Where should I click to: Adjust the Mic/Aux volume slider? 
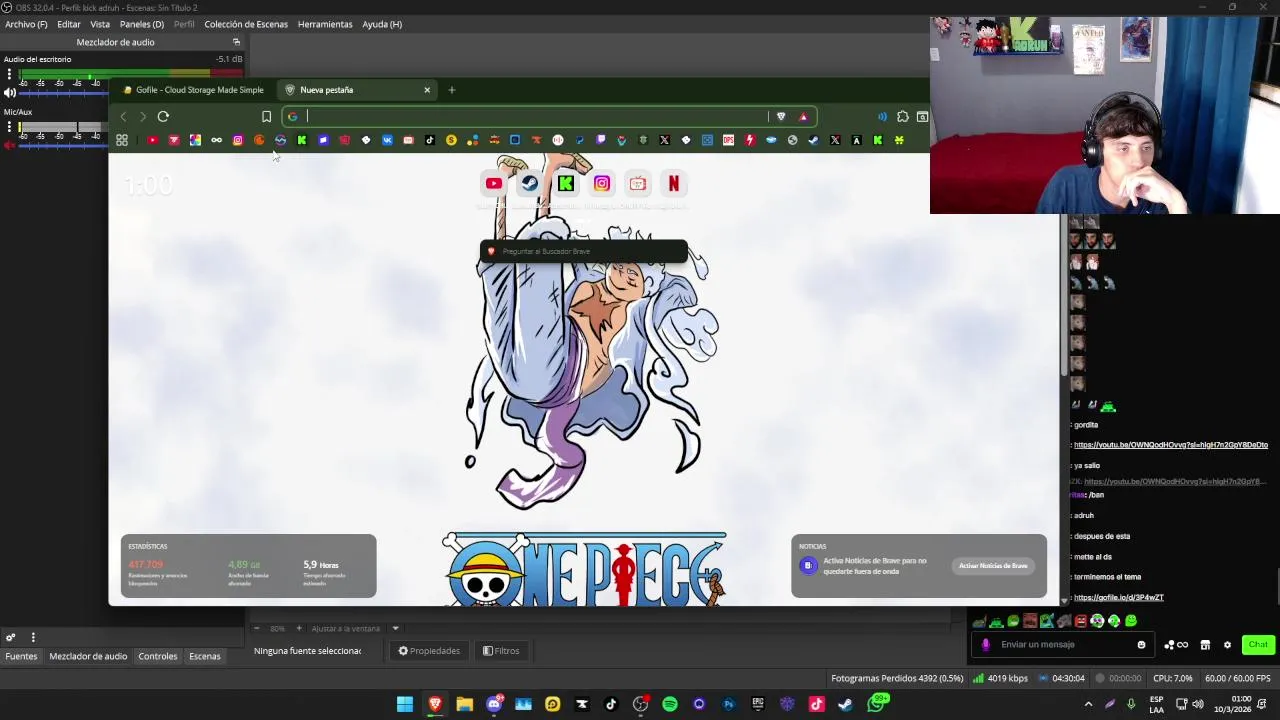coord(62,145)
